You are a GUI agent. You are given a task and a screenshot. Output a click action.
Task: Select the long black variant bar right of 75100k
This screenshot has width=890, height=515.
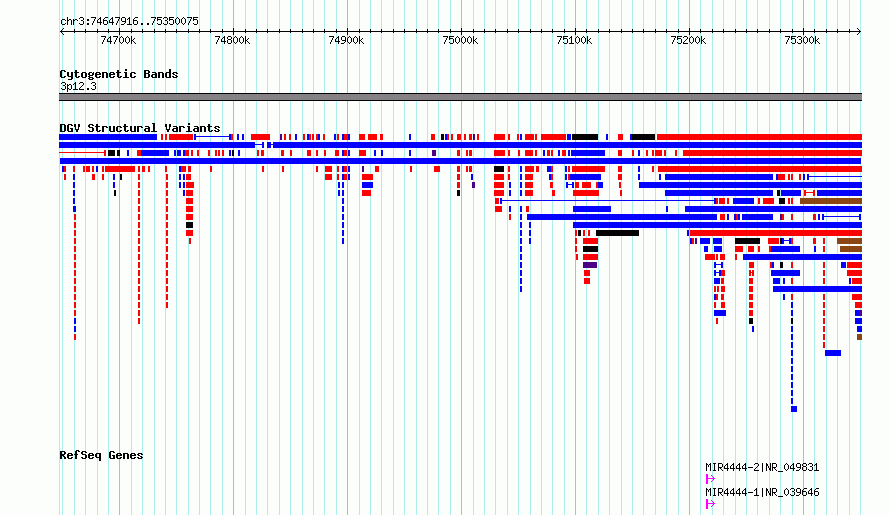click(x=618, y=233)
